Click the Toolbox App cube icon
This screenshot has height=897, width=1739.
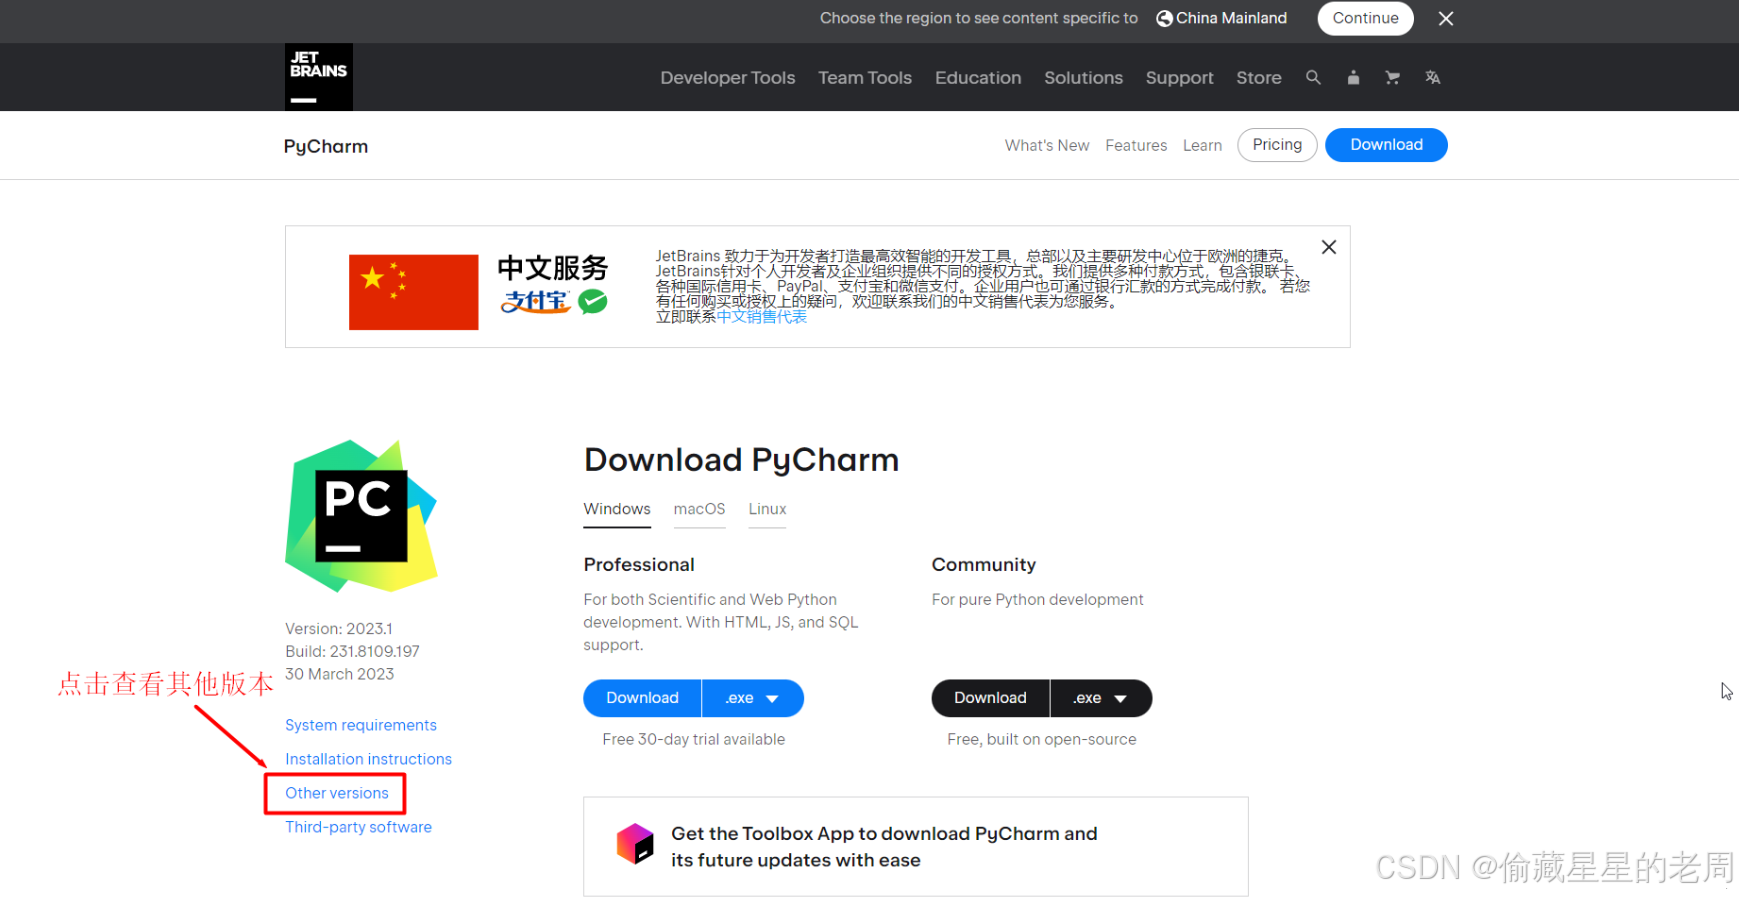point(635,844)
